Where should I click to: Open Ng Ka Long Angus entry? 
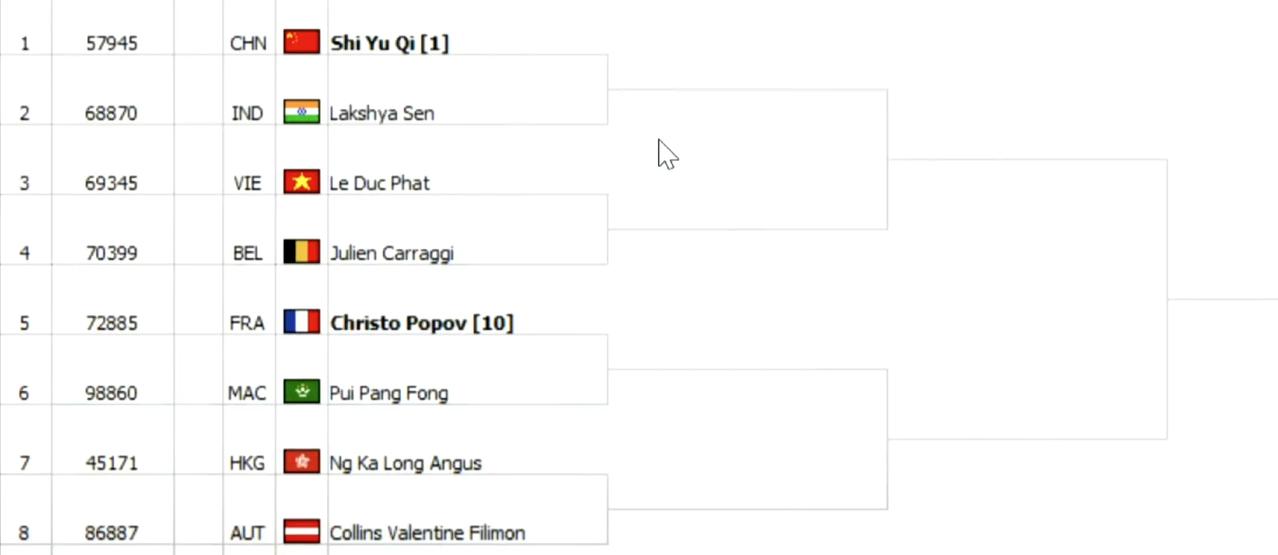(x=406, y=463)
